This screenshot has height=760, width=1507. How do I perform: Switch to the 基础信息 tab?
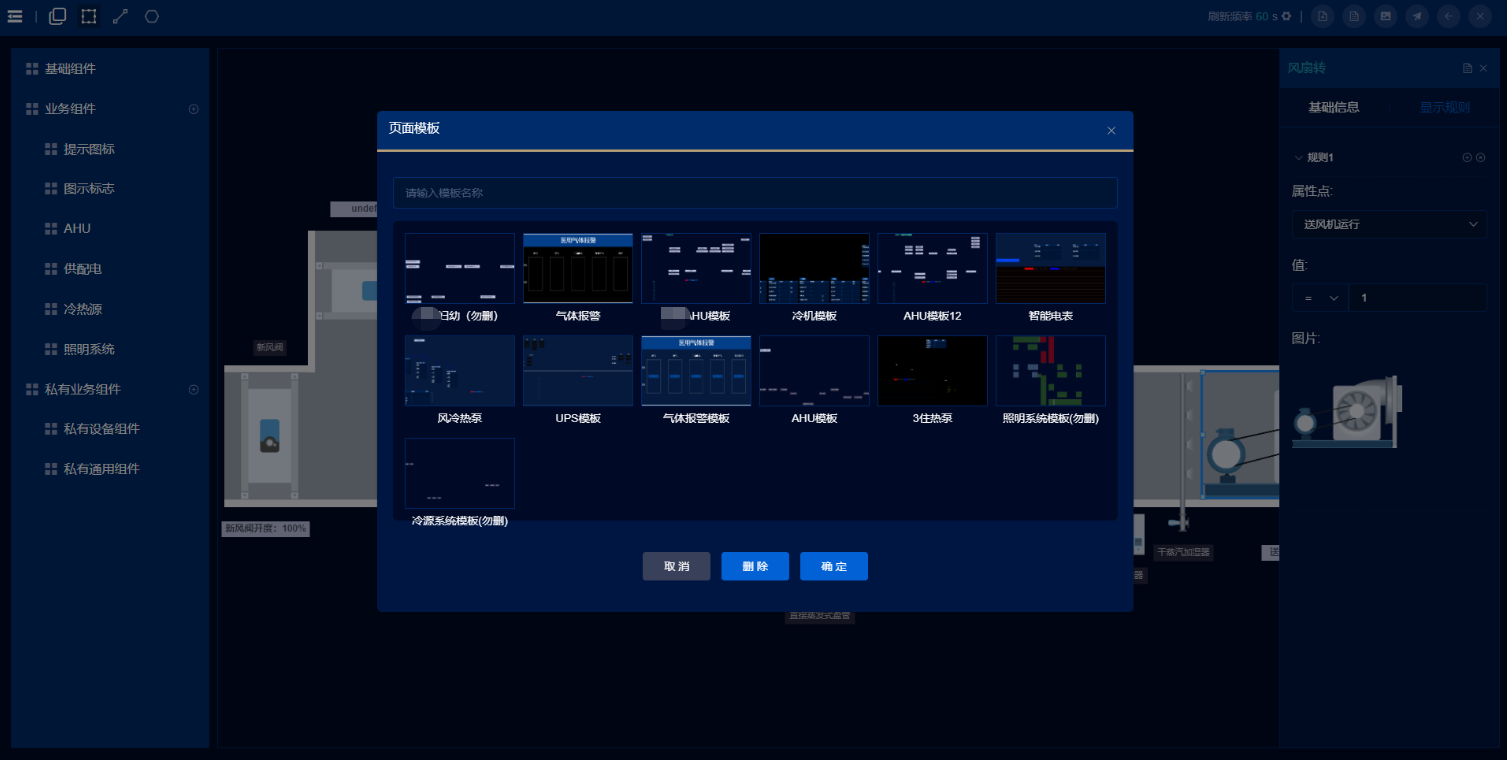[1333, 107]
